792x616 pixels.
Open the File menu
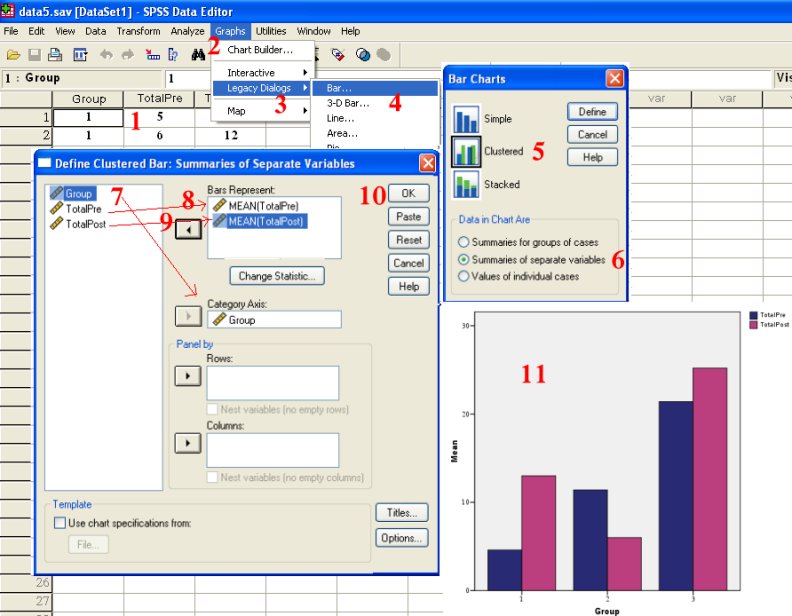[x=11, y=31]
